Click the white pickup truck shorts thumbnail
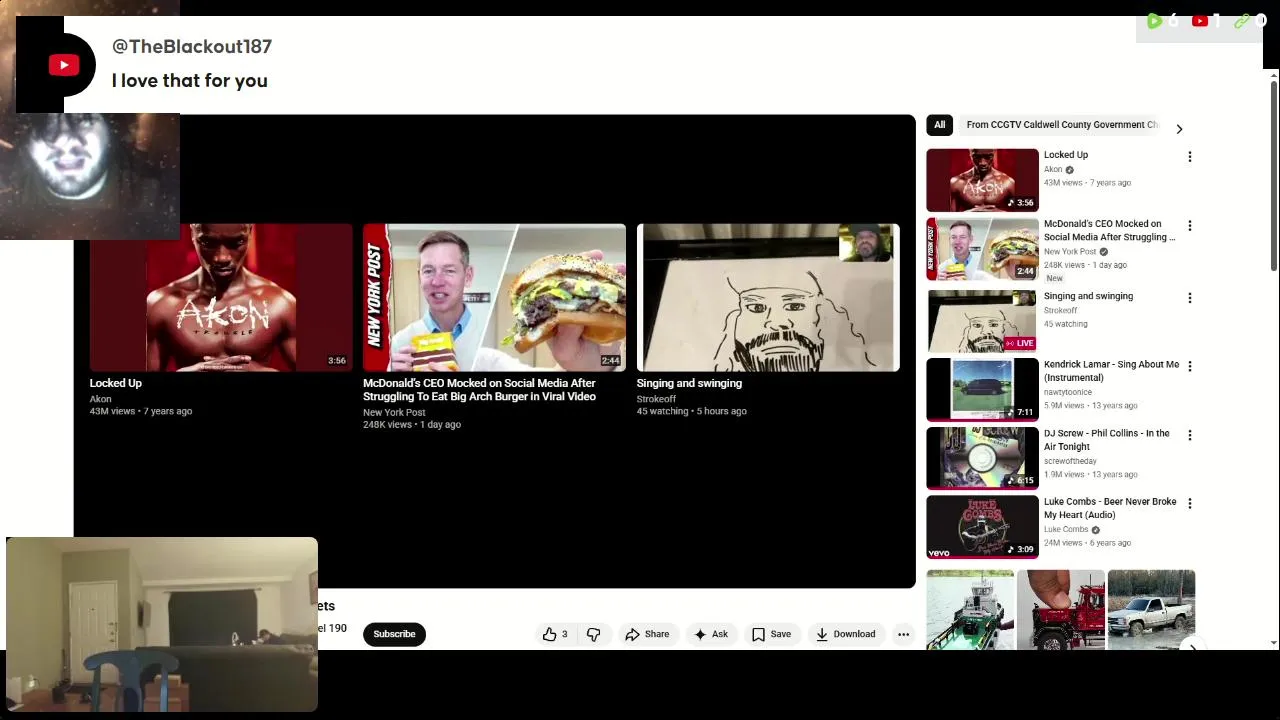Screen dimensions: 1280x720 [x=1151, y=610]
